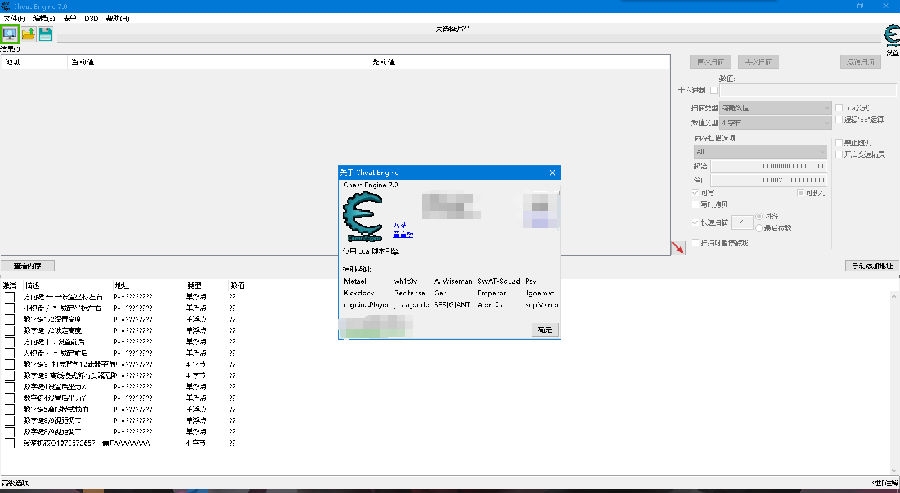
Task: Open the scan type dropdown
Action: point(775,108)
